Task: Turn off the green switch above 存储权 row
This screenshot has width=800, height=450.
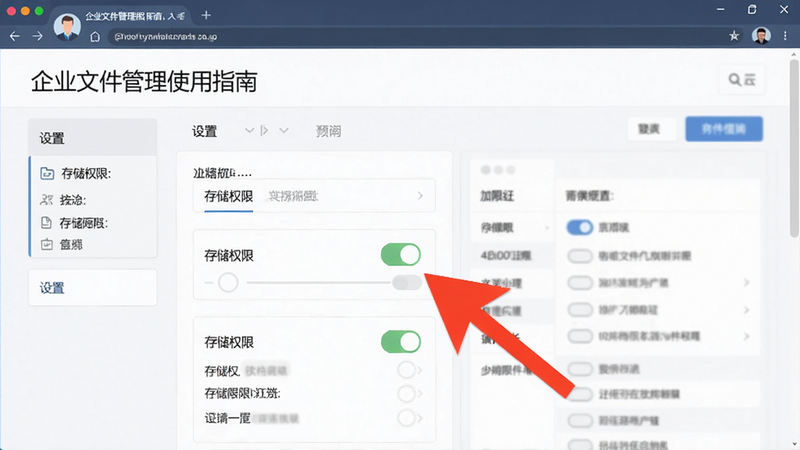Action: [x=401, y=342]
